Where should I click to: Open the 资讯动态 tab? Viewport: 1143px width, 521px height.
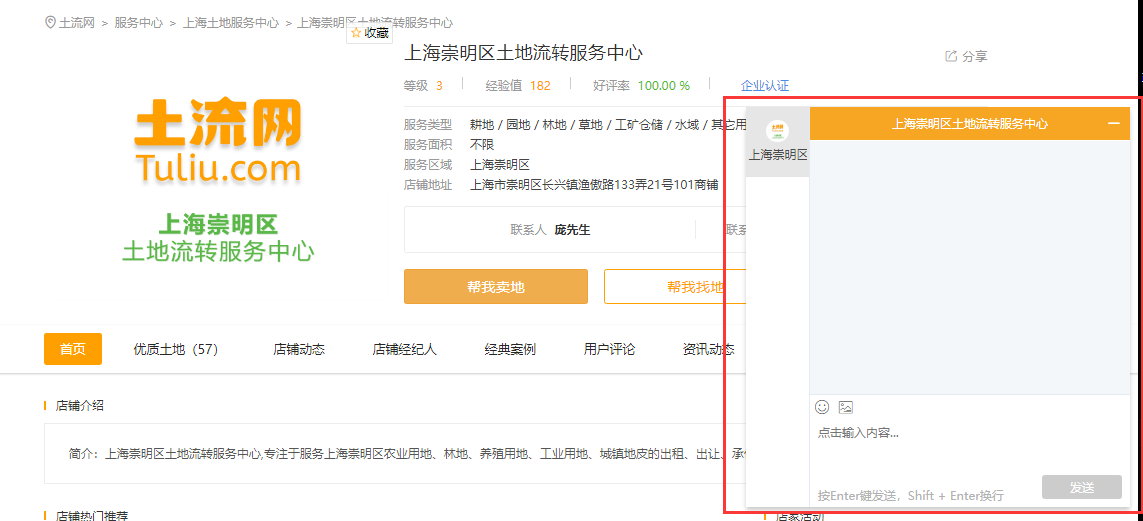[709, 349]
